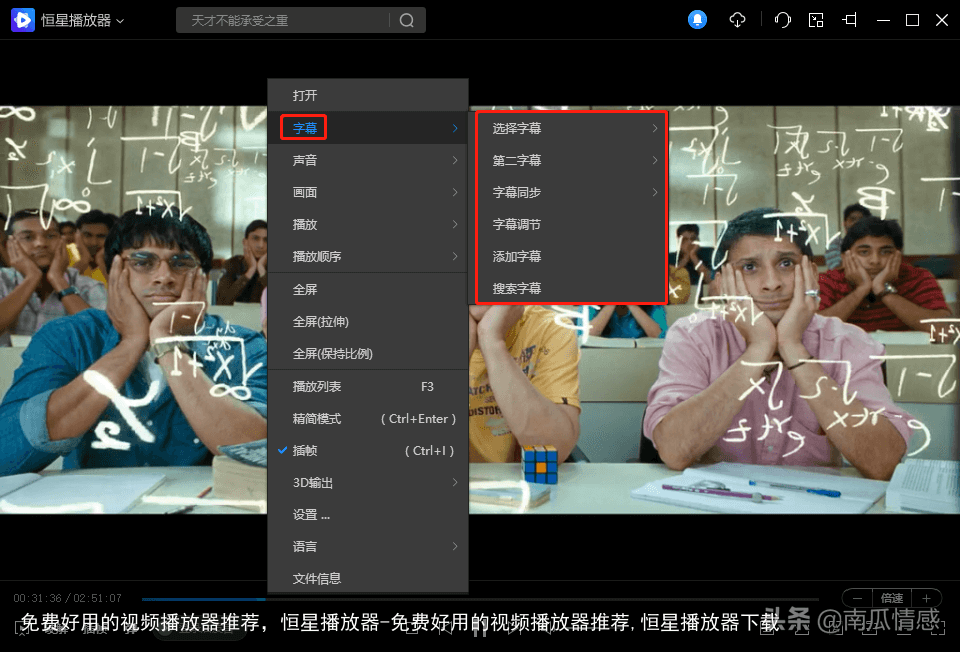
Task: Click 搜索字幕 in the subtitle submenu
Action: coord(517,289)
